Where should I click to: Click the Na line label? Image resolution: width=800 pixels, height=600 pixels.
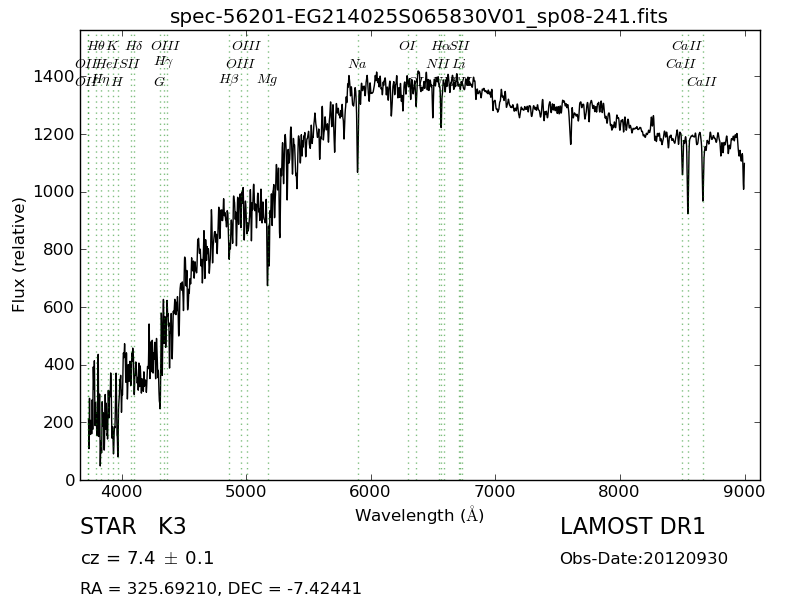357,64
